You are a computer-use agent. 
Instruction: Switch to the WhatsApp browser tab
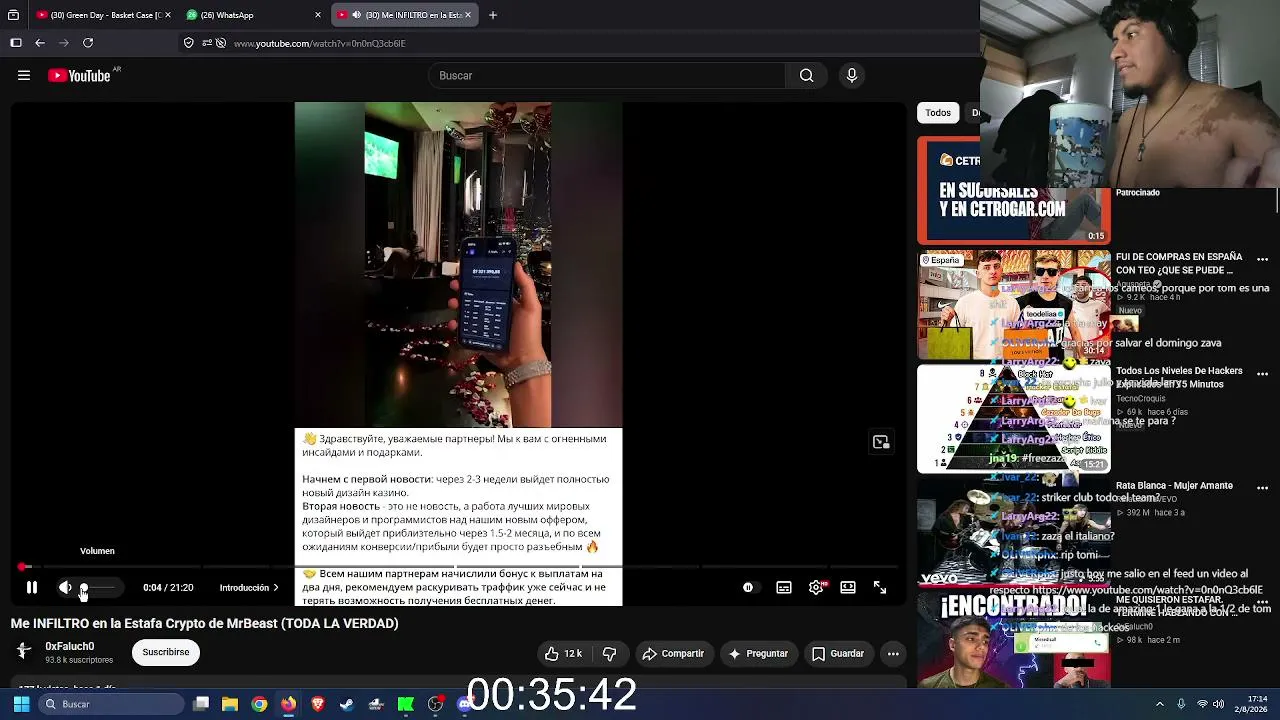pos(248,15)
